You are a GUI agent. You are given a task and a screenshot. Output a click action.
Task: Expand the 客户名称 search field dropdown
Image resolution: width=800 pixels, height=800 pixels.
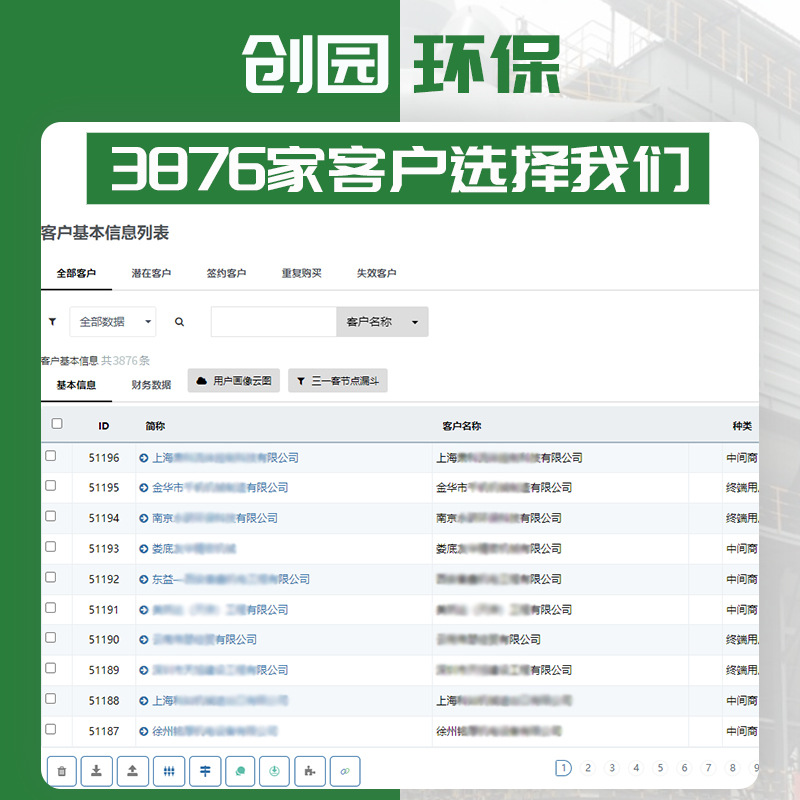coord(381,322)
